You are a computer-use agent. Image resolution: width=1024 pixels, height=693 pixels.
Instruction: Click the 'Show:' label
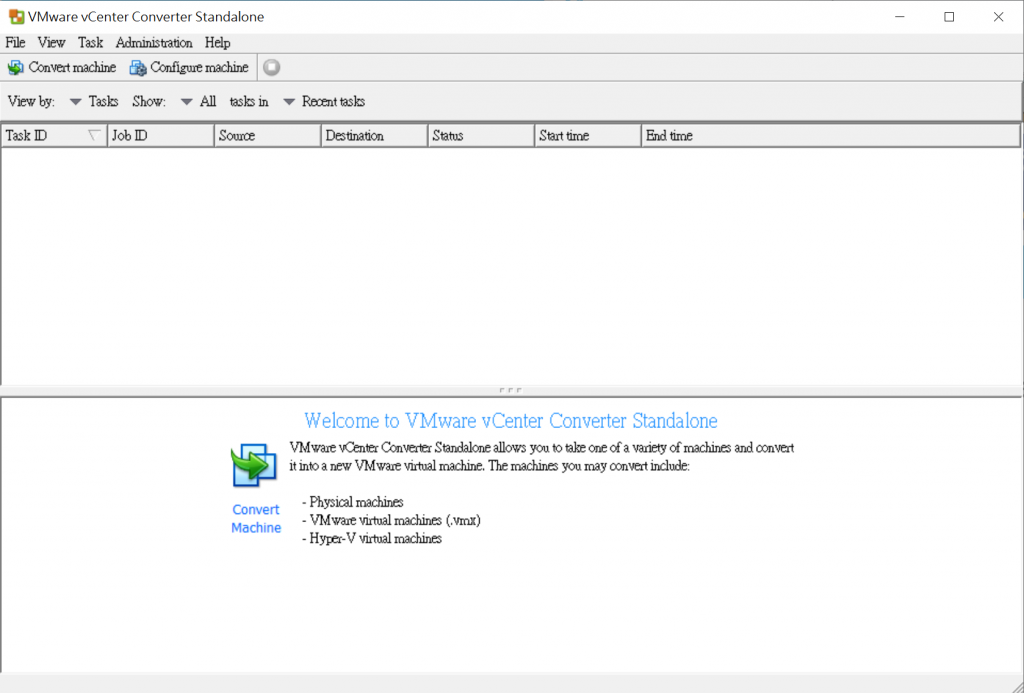click(x=149, y=101)
